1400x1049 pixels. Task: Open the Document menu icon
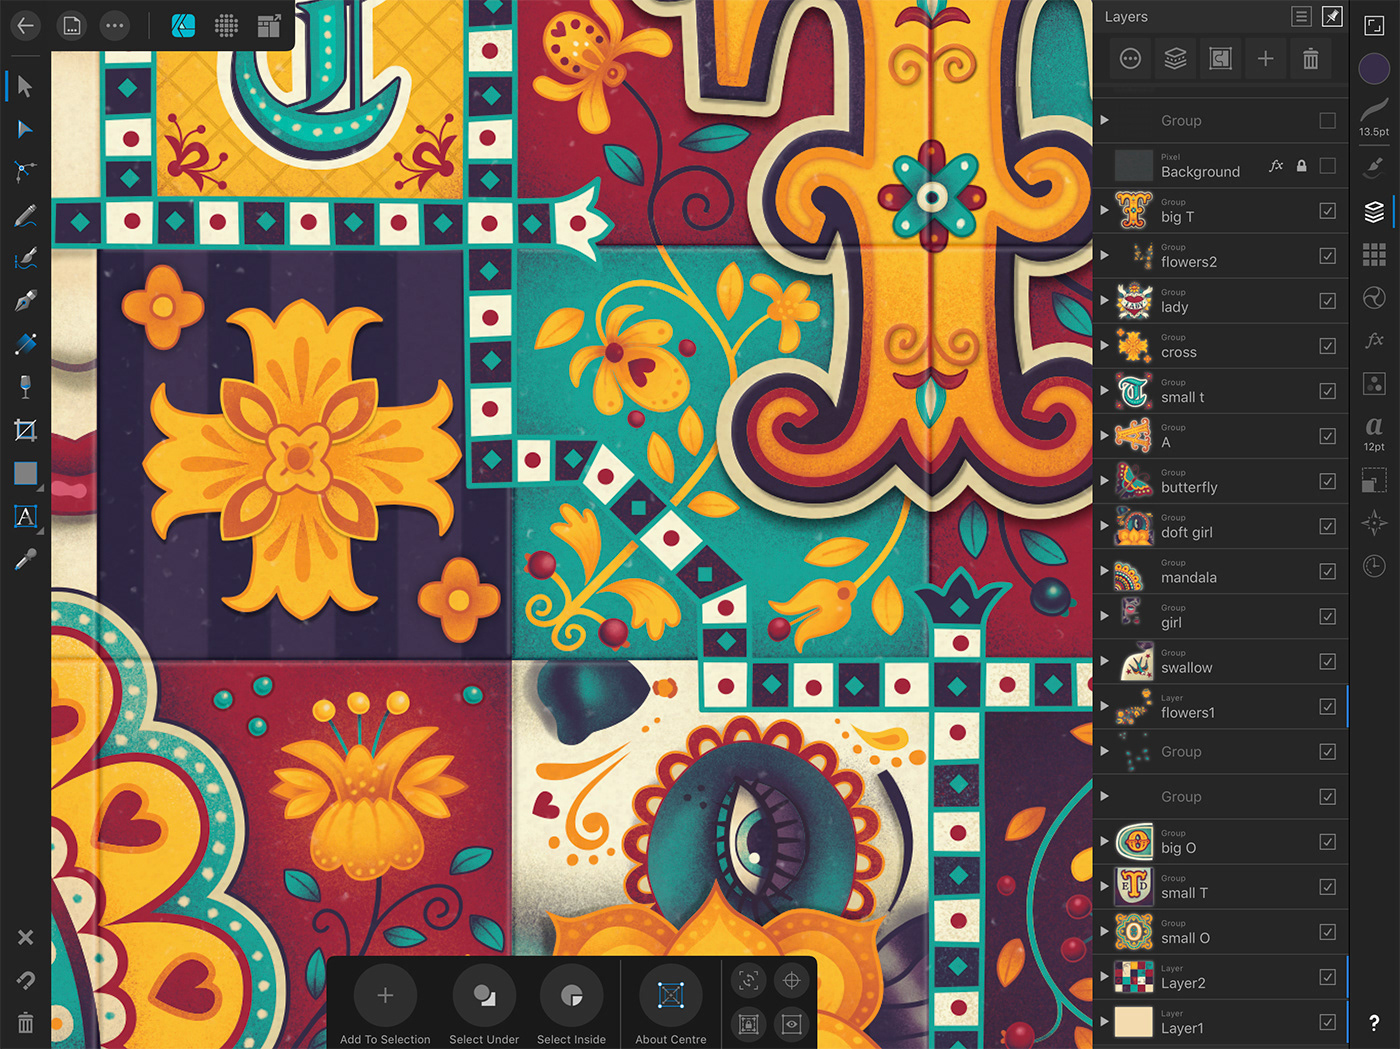coord(71,26)
